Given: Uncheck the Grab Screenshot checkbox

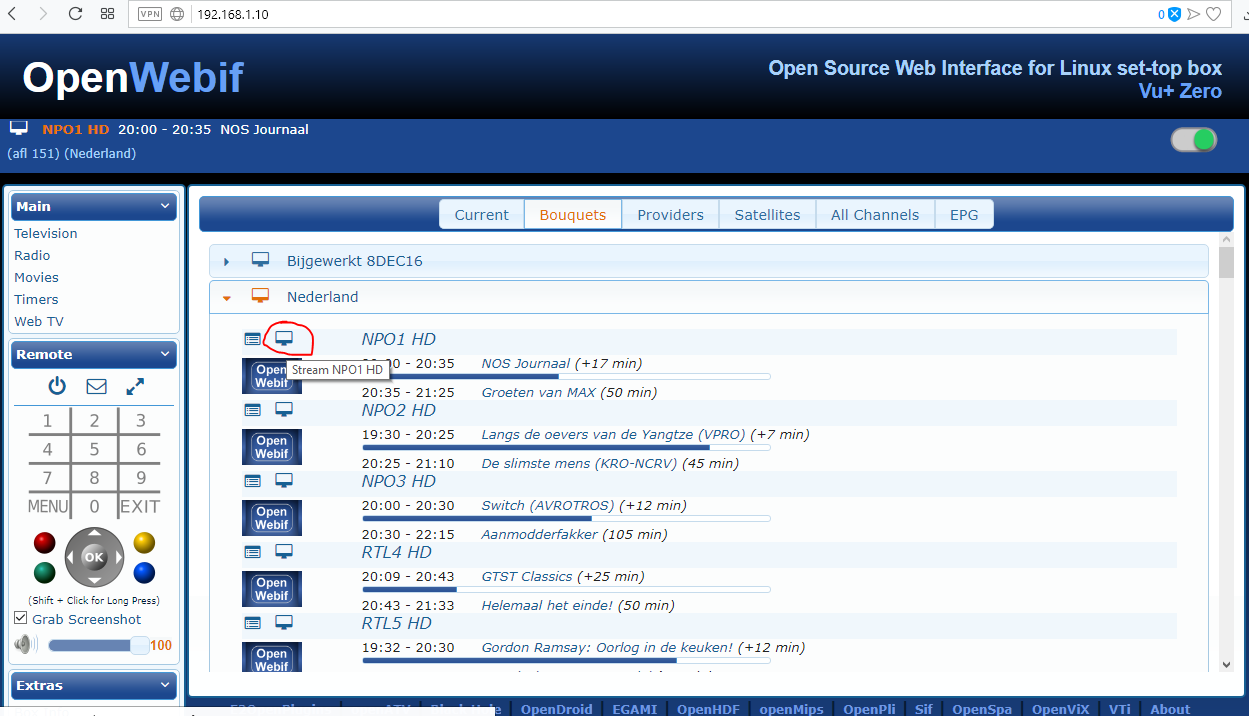Looking at the screenshot, I should pyautogui.click(x=20, y=618).
